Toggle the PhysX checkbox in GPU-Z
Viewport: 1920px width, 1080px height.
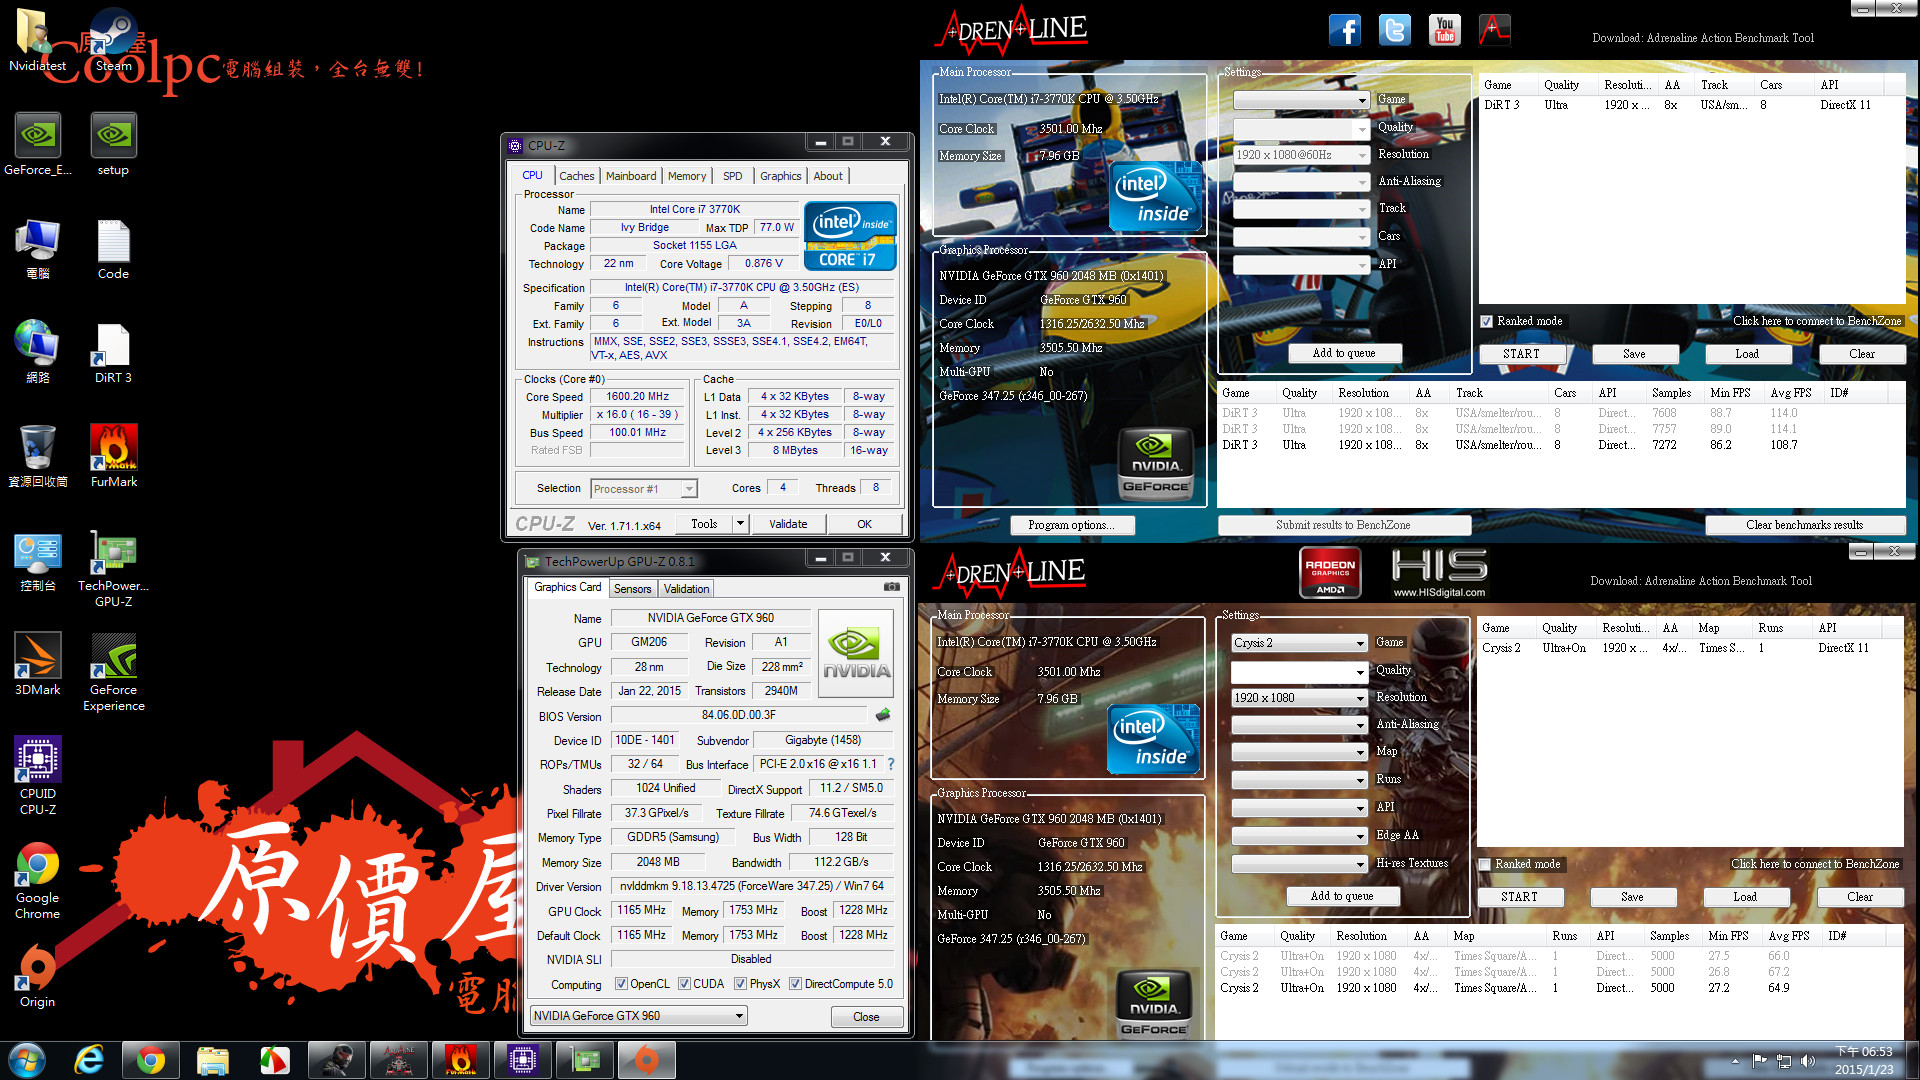pyautogui.click(x=740, y=984)
